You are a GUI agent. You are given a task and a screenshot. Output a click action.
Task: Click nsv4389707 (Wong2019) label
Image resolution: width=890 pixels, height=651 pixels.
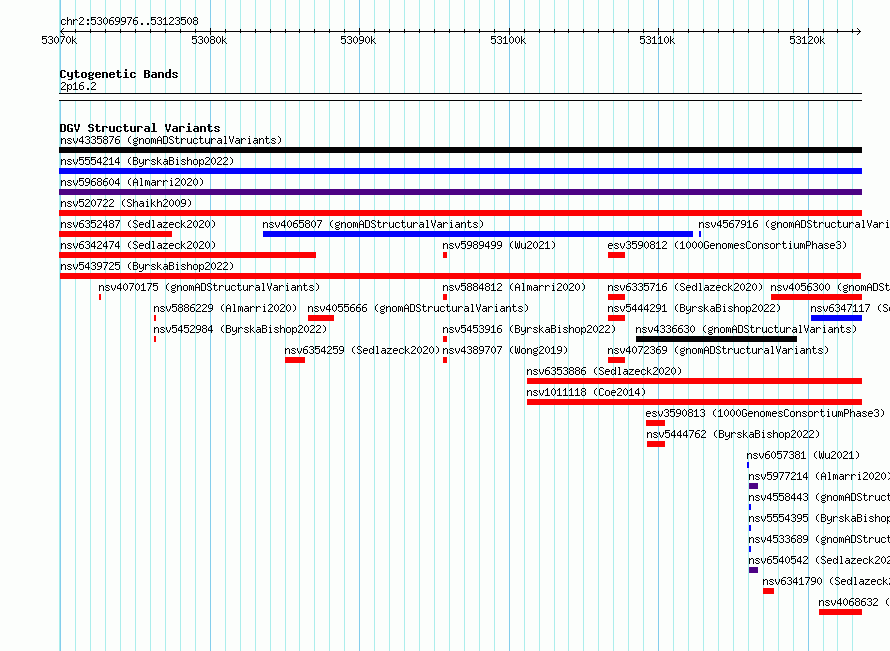tap(505, 350)
